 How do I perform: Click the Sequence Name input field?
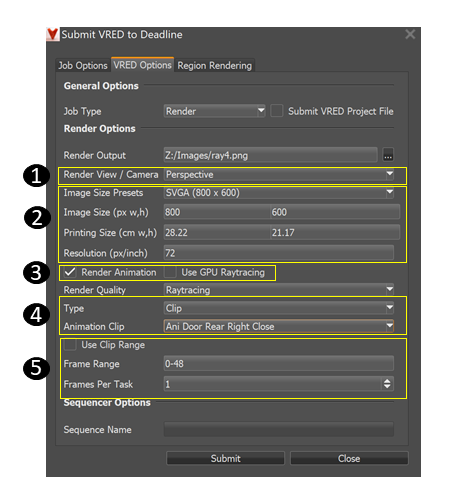click(x=279, y=429)
